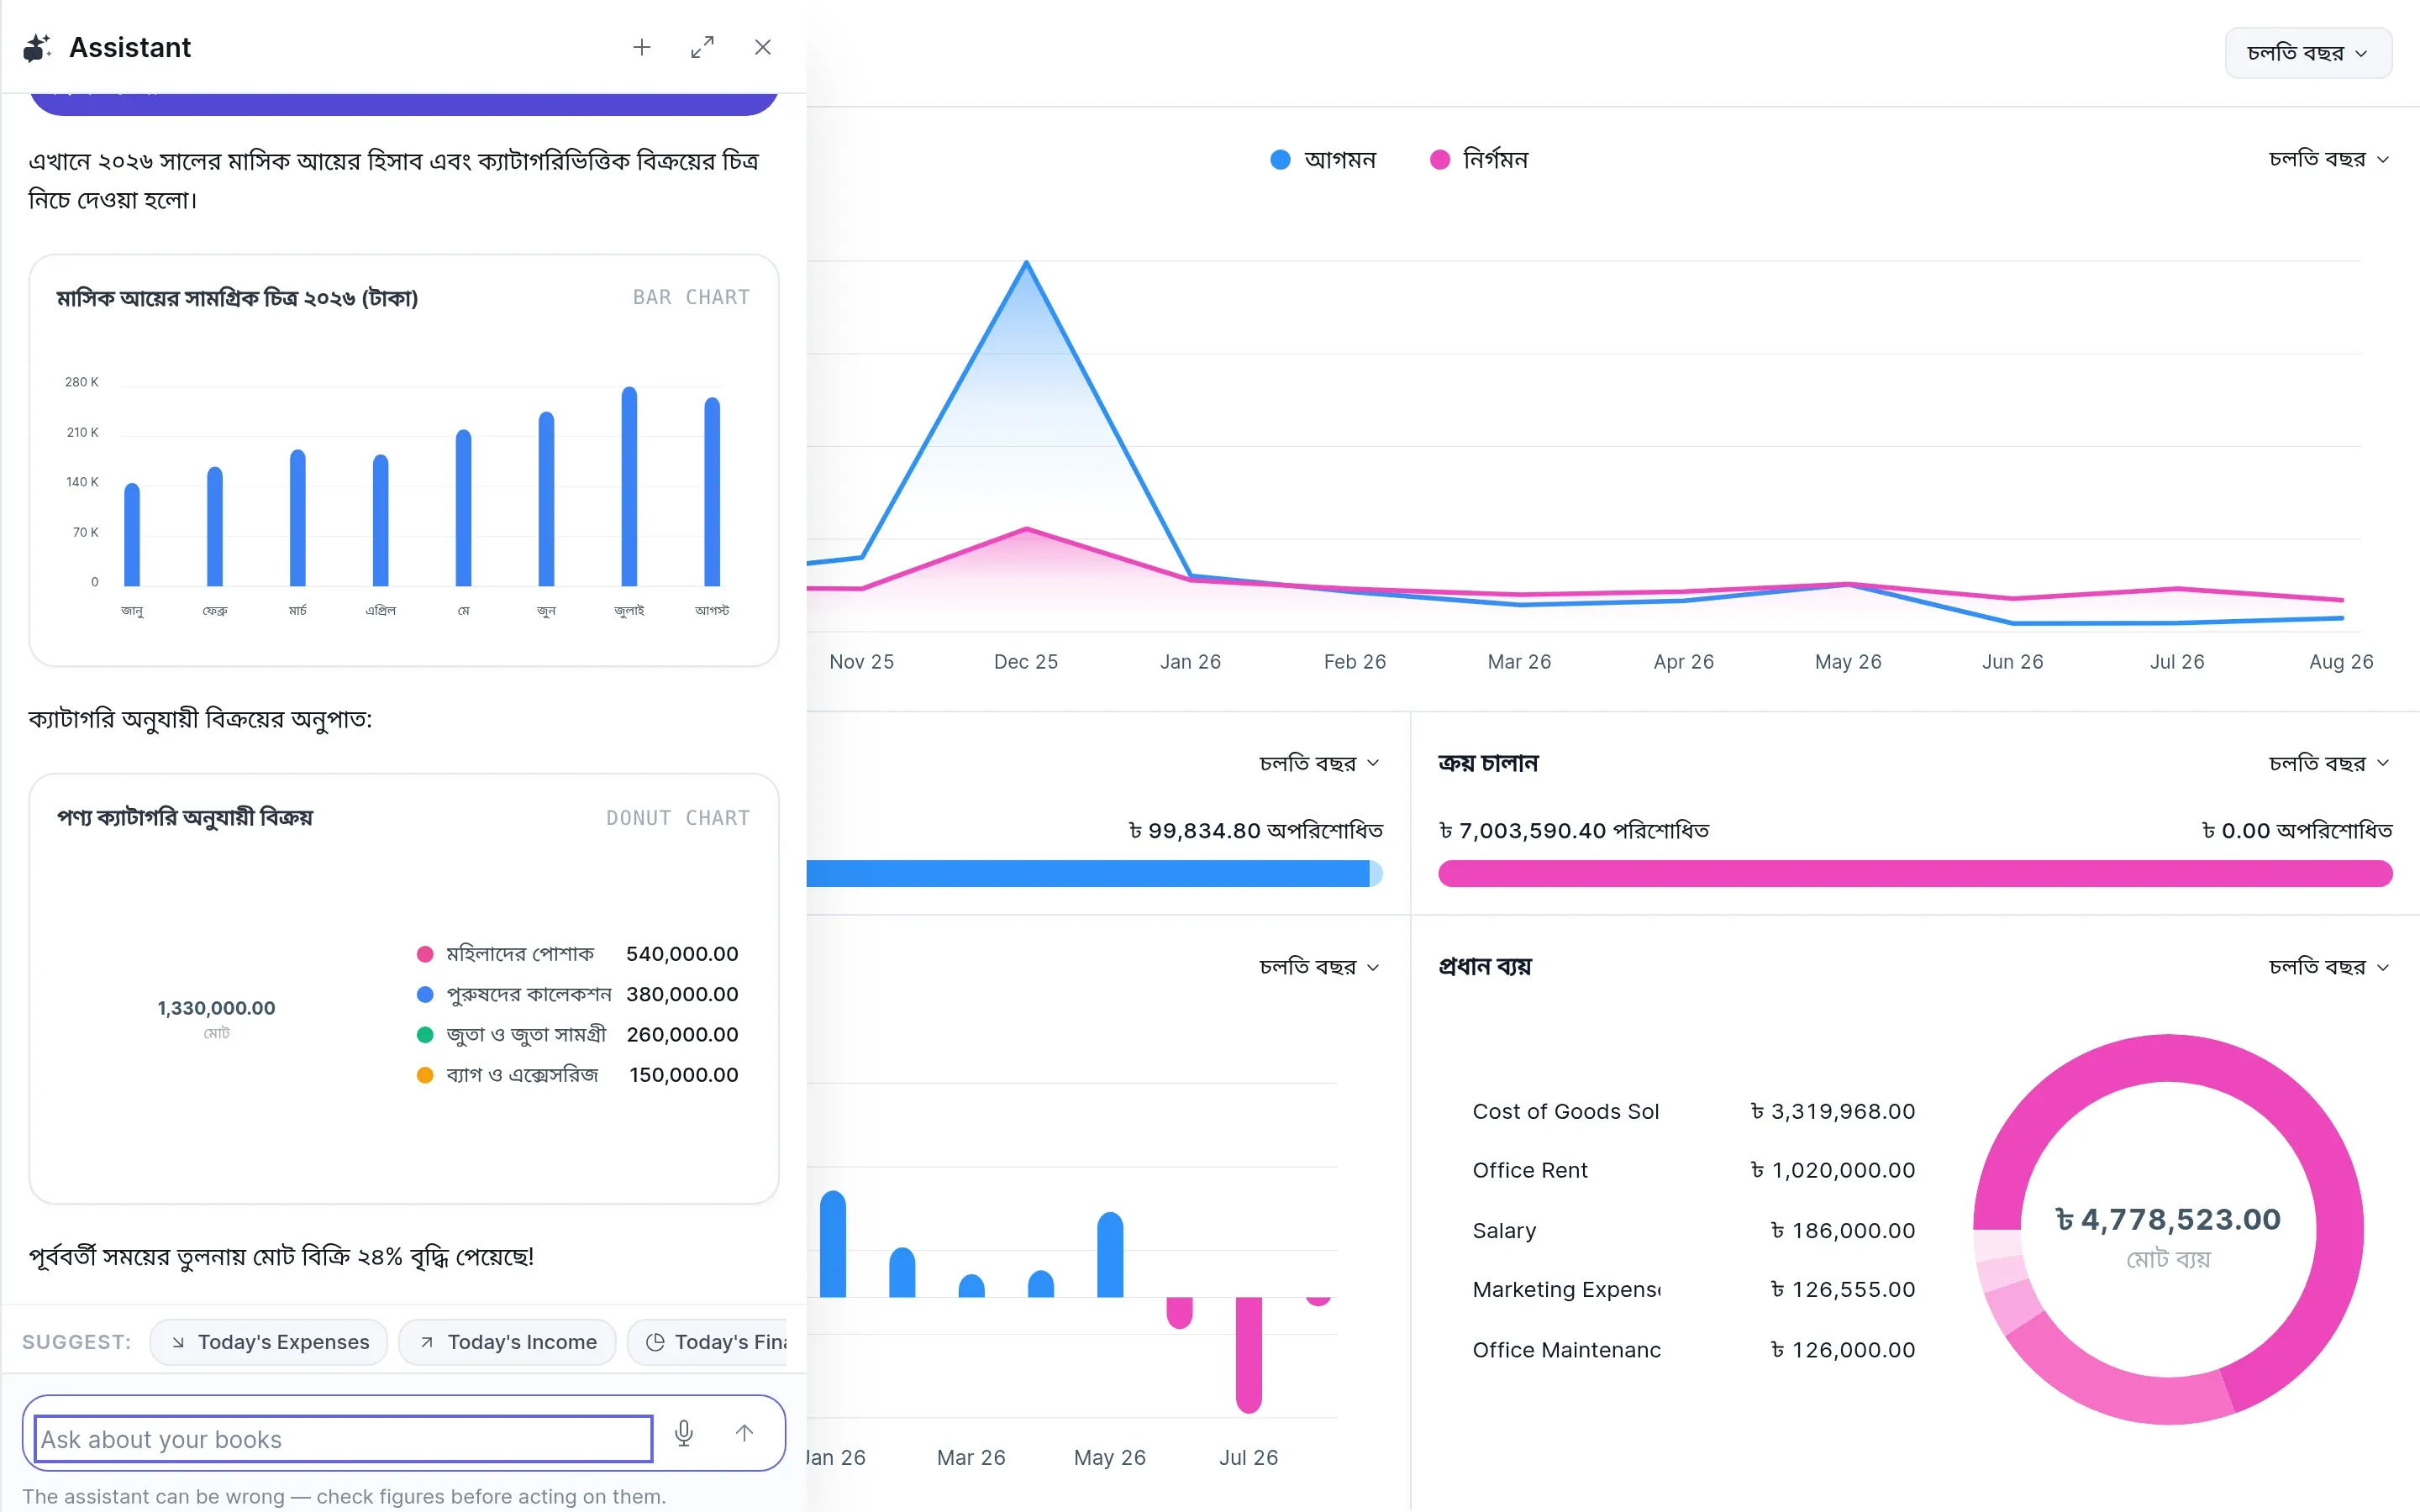Toggle the আগমন legend series

tap(1323, 160)
